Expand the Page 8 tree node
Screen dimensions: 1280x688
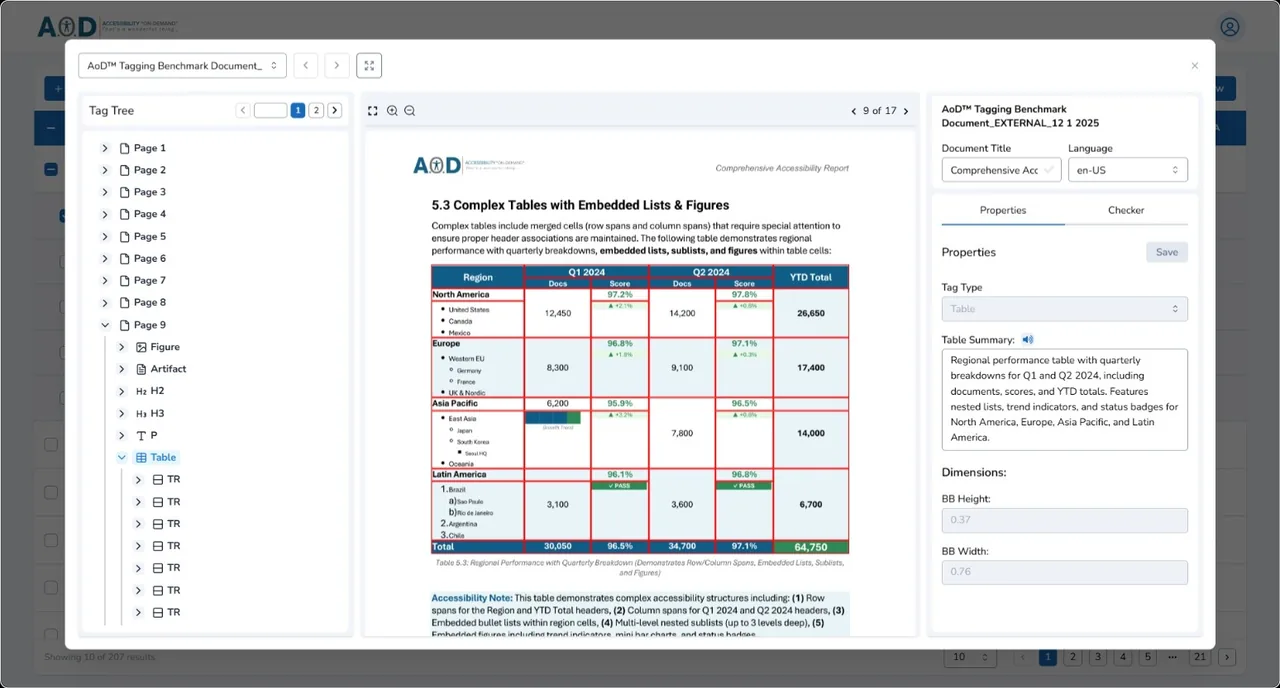(105, 302)
